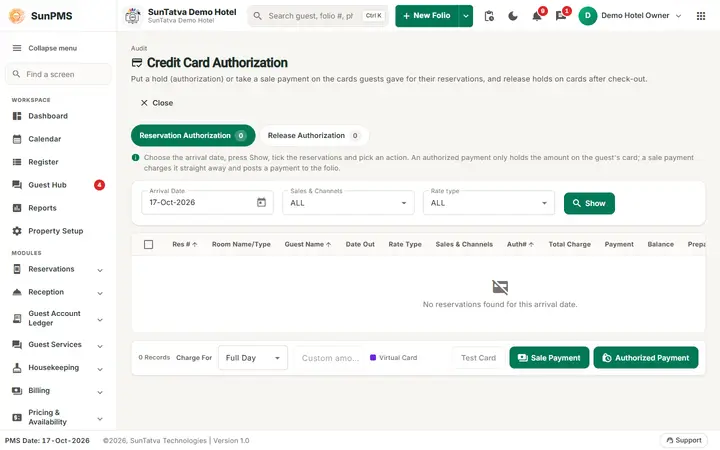This screenshot has width=720, height=450.
Task: Open the apps grid icon
Action: pos(701,16)
